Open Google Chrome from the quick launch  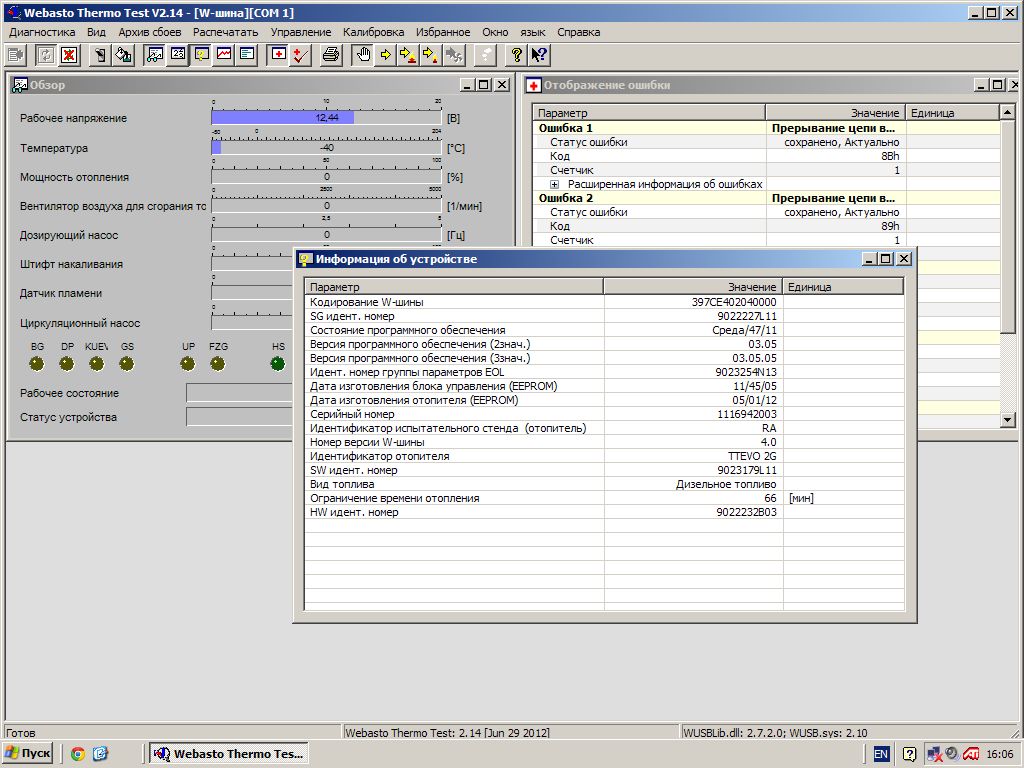78,754
